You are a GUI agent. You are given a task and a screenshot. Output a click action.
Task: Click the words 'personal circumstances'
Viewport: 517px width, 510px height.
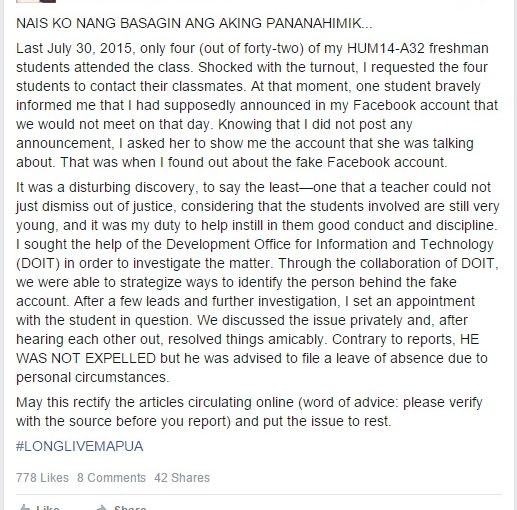coord(93,378)
